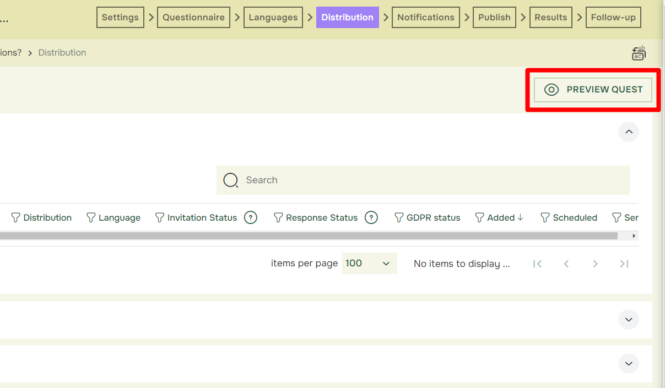Screen dimensions: 665x388
Task: Collapse the expanded section with up chevron
Action: click(629, 132)
